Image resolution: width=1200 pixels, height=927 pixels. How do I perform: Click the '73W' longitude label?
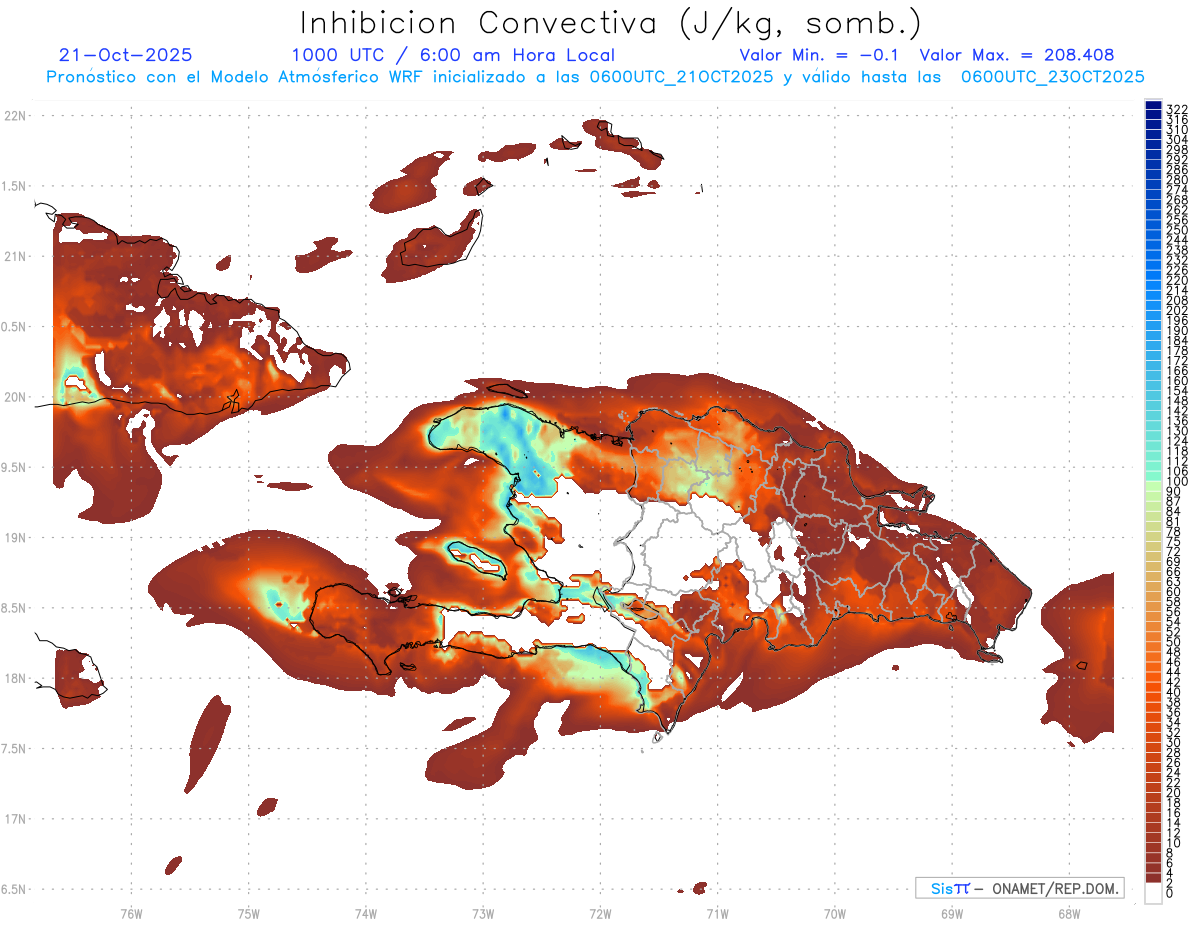click(483, 913)
